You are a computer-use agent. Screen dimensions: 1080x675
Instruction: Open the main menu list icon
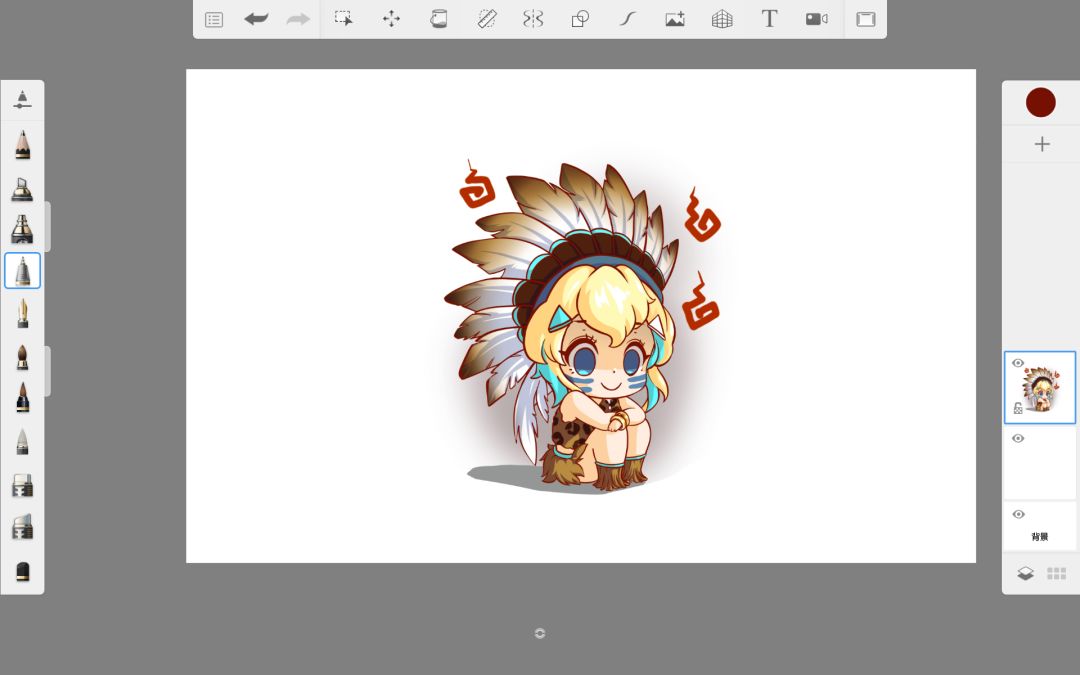pyautogui.click(x=214, y=19)
